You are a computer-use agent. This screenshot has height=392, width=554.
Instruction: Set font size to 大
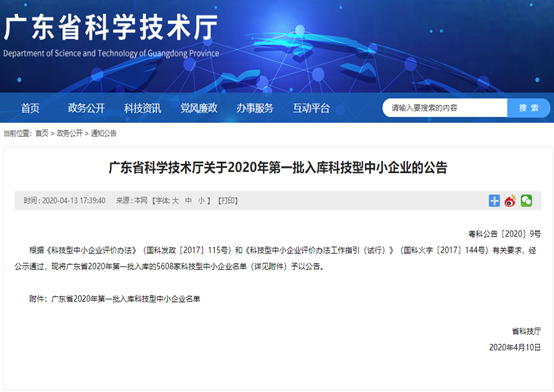click(175, 201)
